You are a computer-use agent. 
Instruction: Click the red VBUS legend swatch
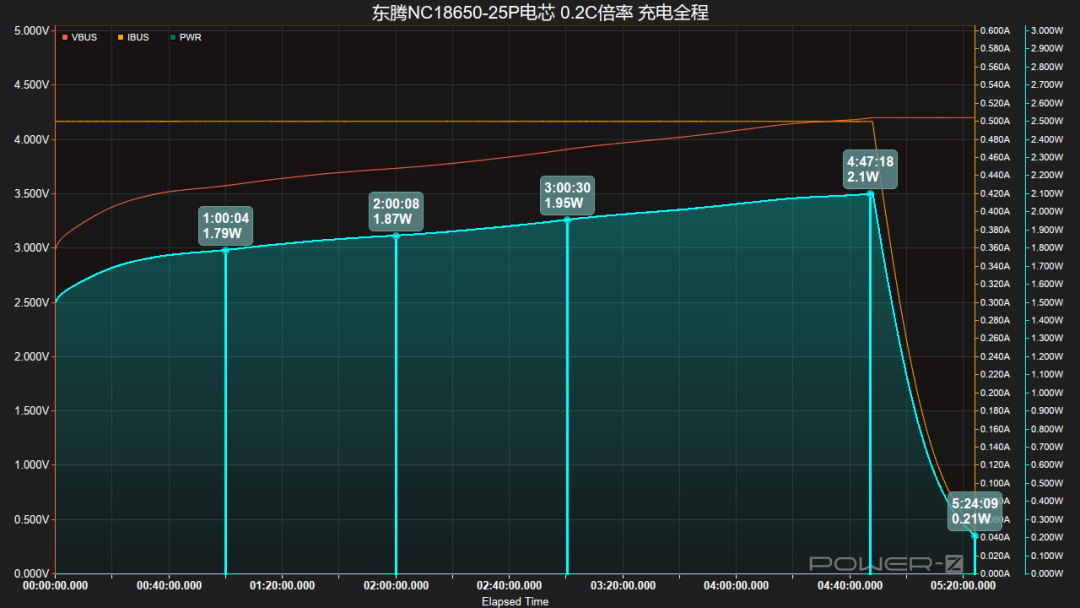[65, 37]
